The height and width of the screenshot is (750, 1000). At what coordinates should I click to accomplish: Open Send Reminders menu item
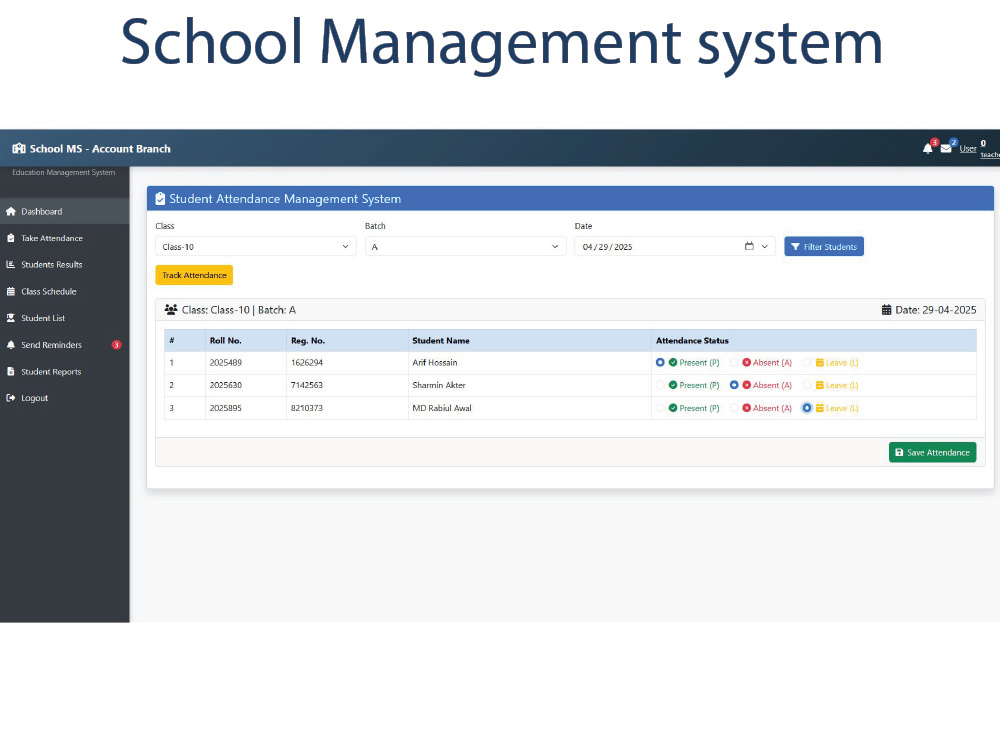click(64, 345)
